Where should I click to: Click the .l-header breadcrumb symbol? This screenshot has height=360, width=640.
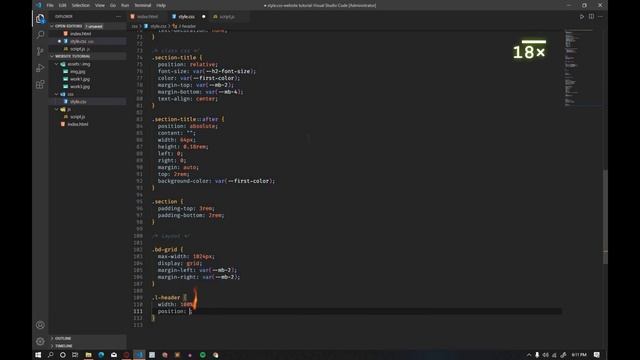pos(187,26)
